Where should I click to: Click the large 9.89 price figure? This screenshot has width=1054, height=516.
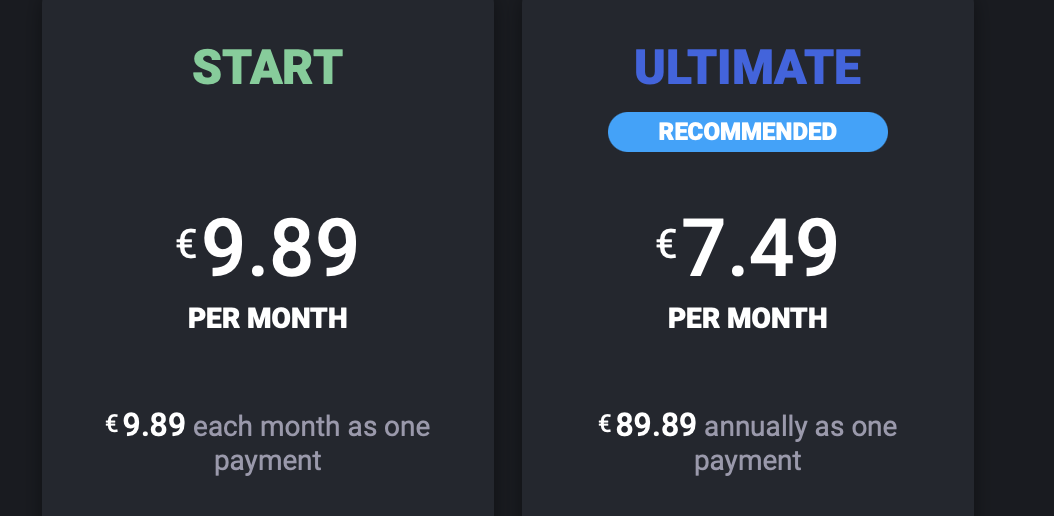click(280, 248)
